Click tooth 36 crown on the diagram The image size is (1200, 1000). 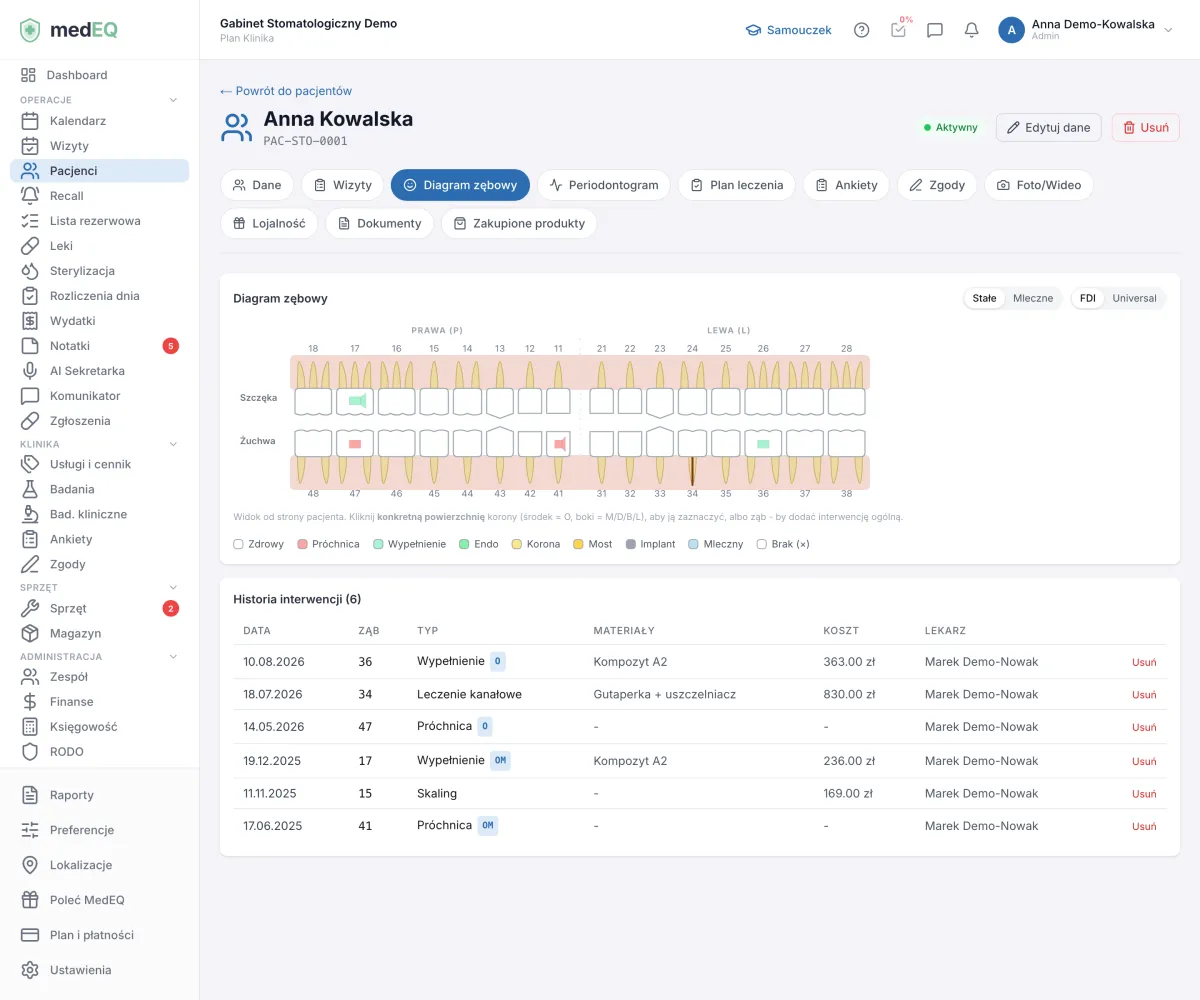tap(763, 443)
